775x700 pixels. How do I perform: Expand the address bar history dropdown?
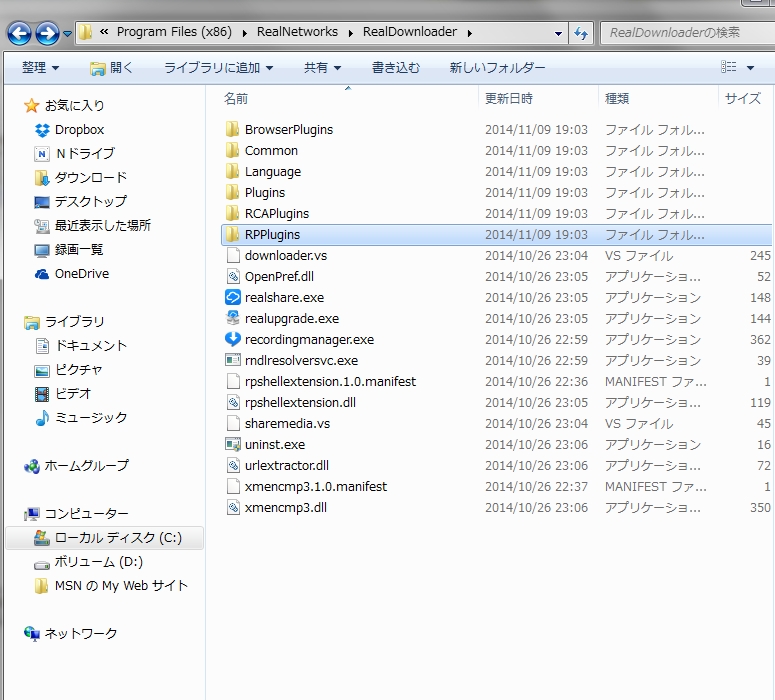click(x=558, y=34)
